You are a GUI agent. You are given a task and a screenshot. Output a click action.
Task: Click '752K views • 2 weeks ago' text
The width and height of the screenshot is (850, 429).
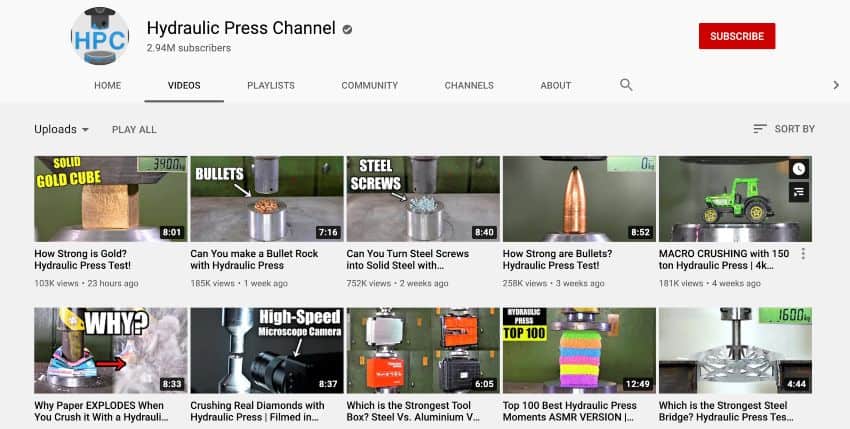[x=397, y=283]
